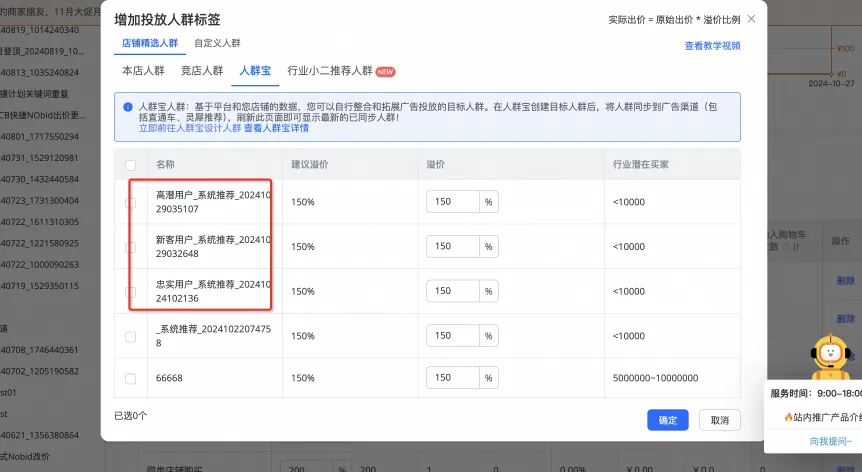862x472 pixels.
Task: Click the robot assistant mascot icon
Action: (x=830, y=358)
